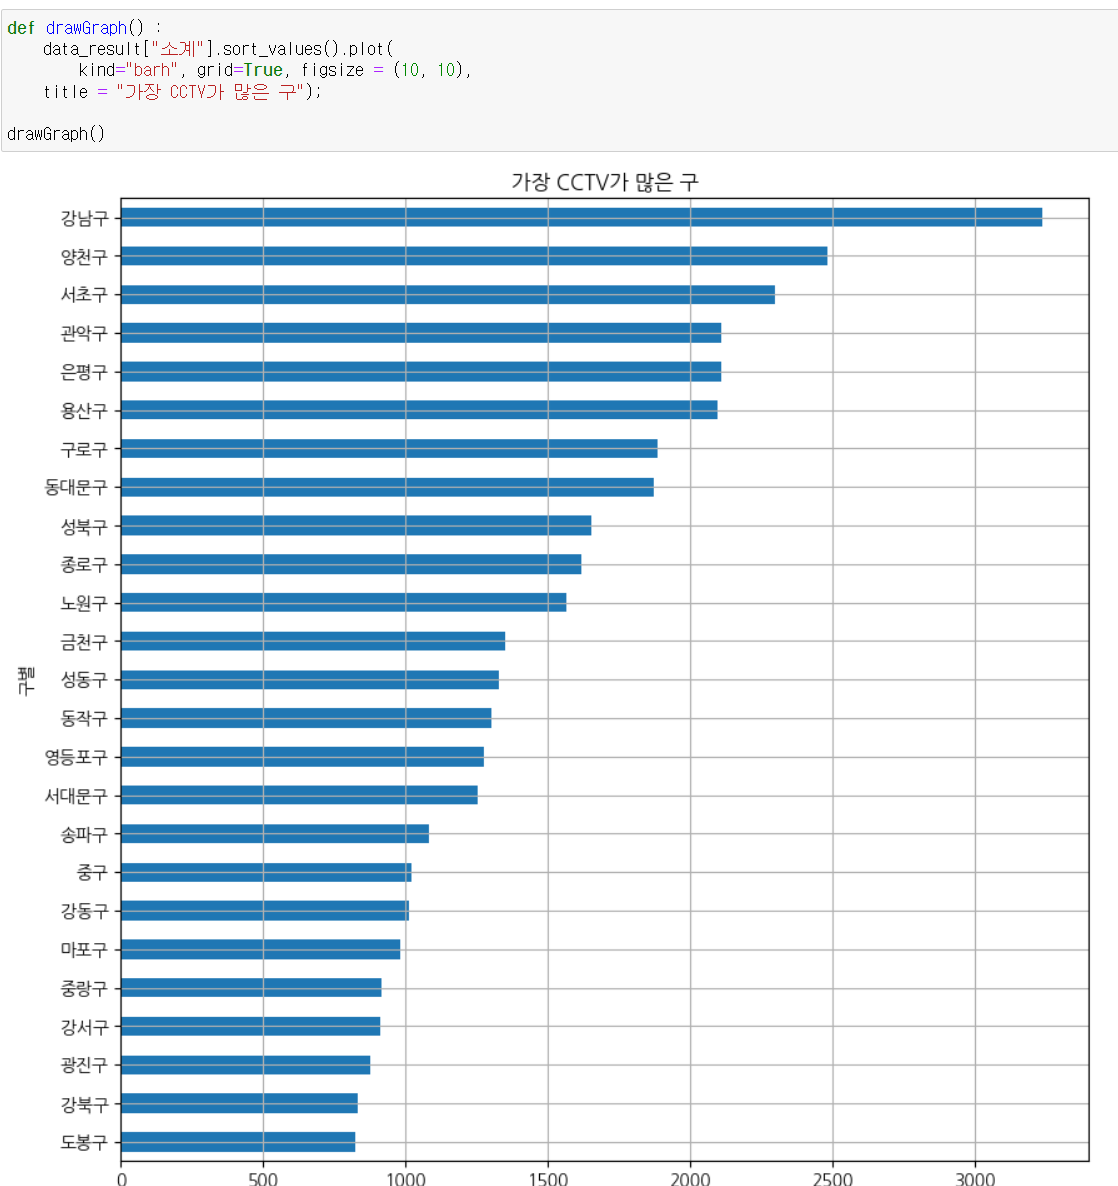Viewport: 1118px width, 1186px height.
Task: Select the 동대문구 axis label
Action: [76, 488]
